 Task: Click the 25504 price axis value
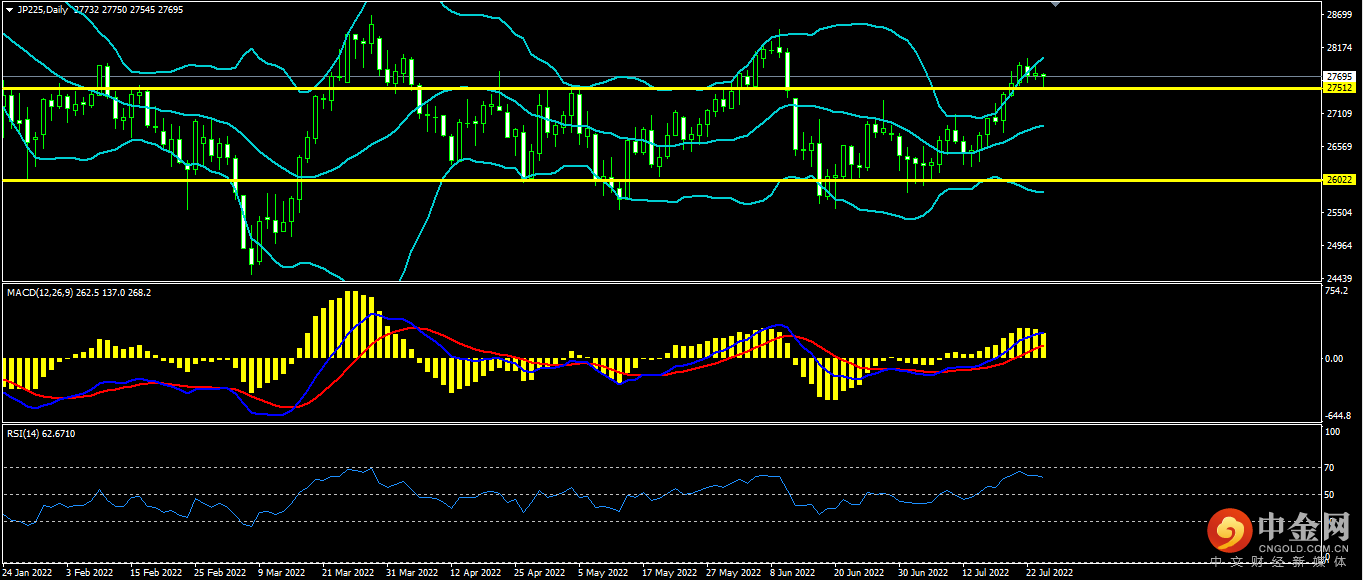point(1339,213)
